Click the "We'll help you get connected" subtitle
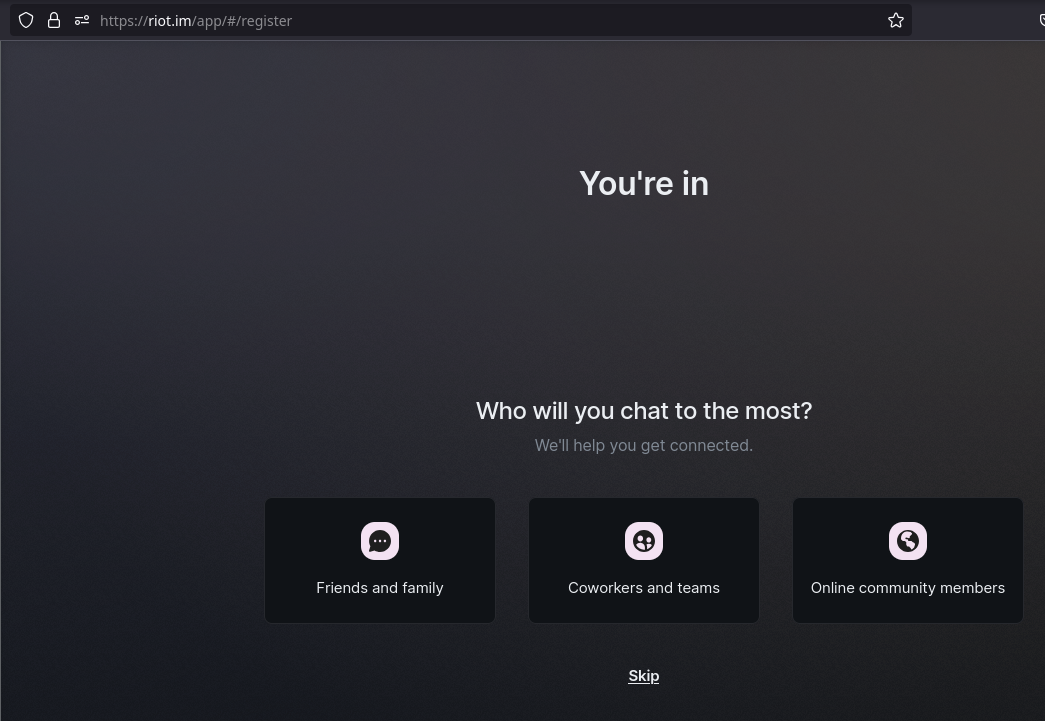This screenshot has height=721, width=1045. coord(644,445)
